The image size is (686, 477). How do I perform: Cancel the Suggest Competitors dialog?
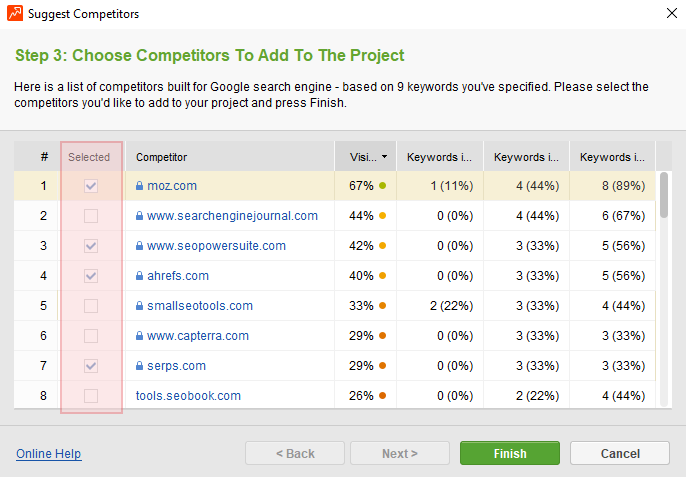[x=619, y=453]
